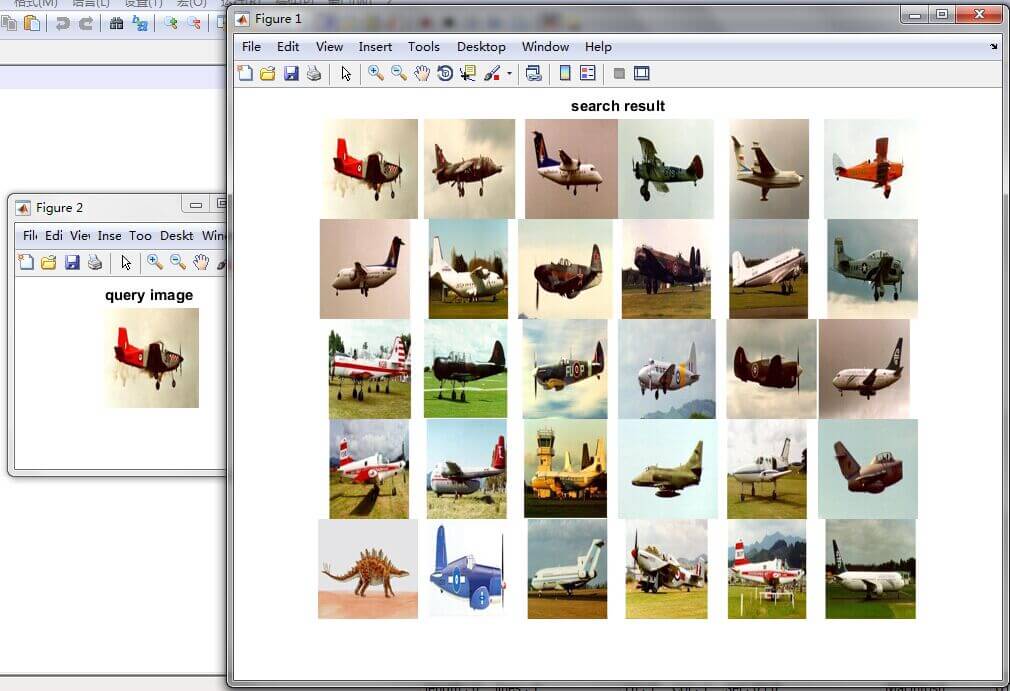Image resolution: width=1010 pixels, height=691 pixels.
Task: Select the Zoom In tool on Figure 1 toolbar
Action: (376, 73)
